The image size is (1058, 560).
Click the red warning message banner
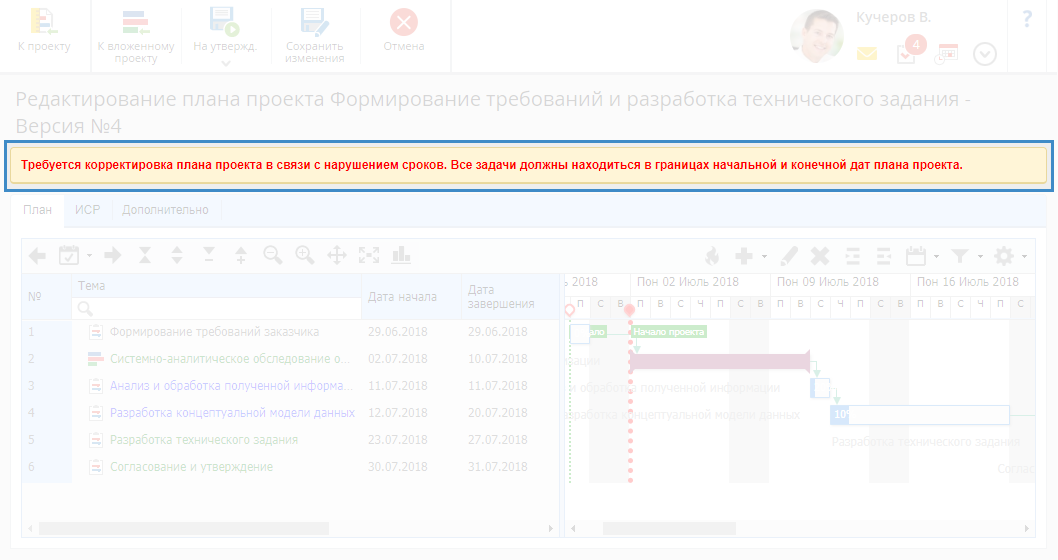tap(528, 165)
